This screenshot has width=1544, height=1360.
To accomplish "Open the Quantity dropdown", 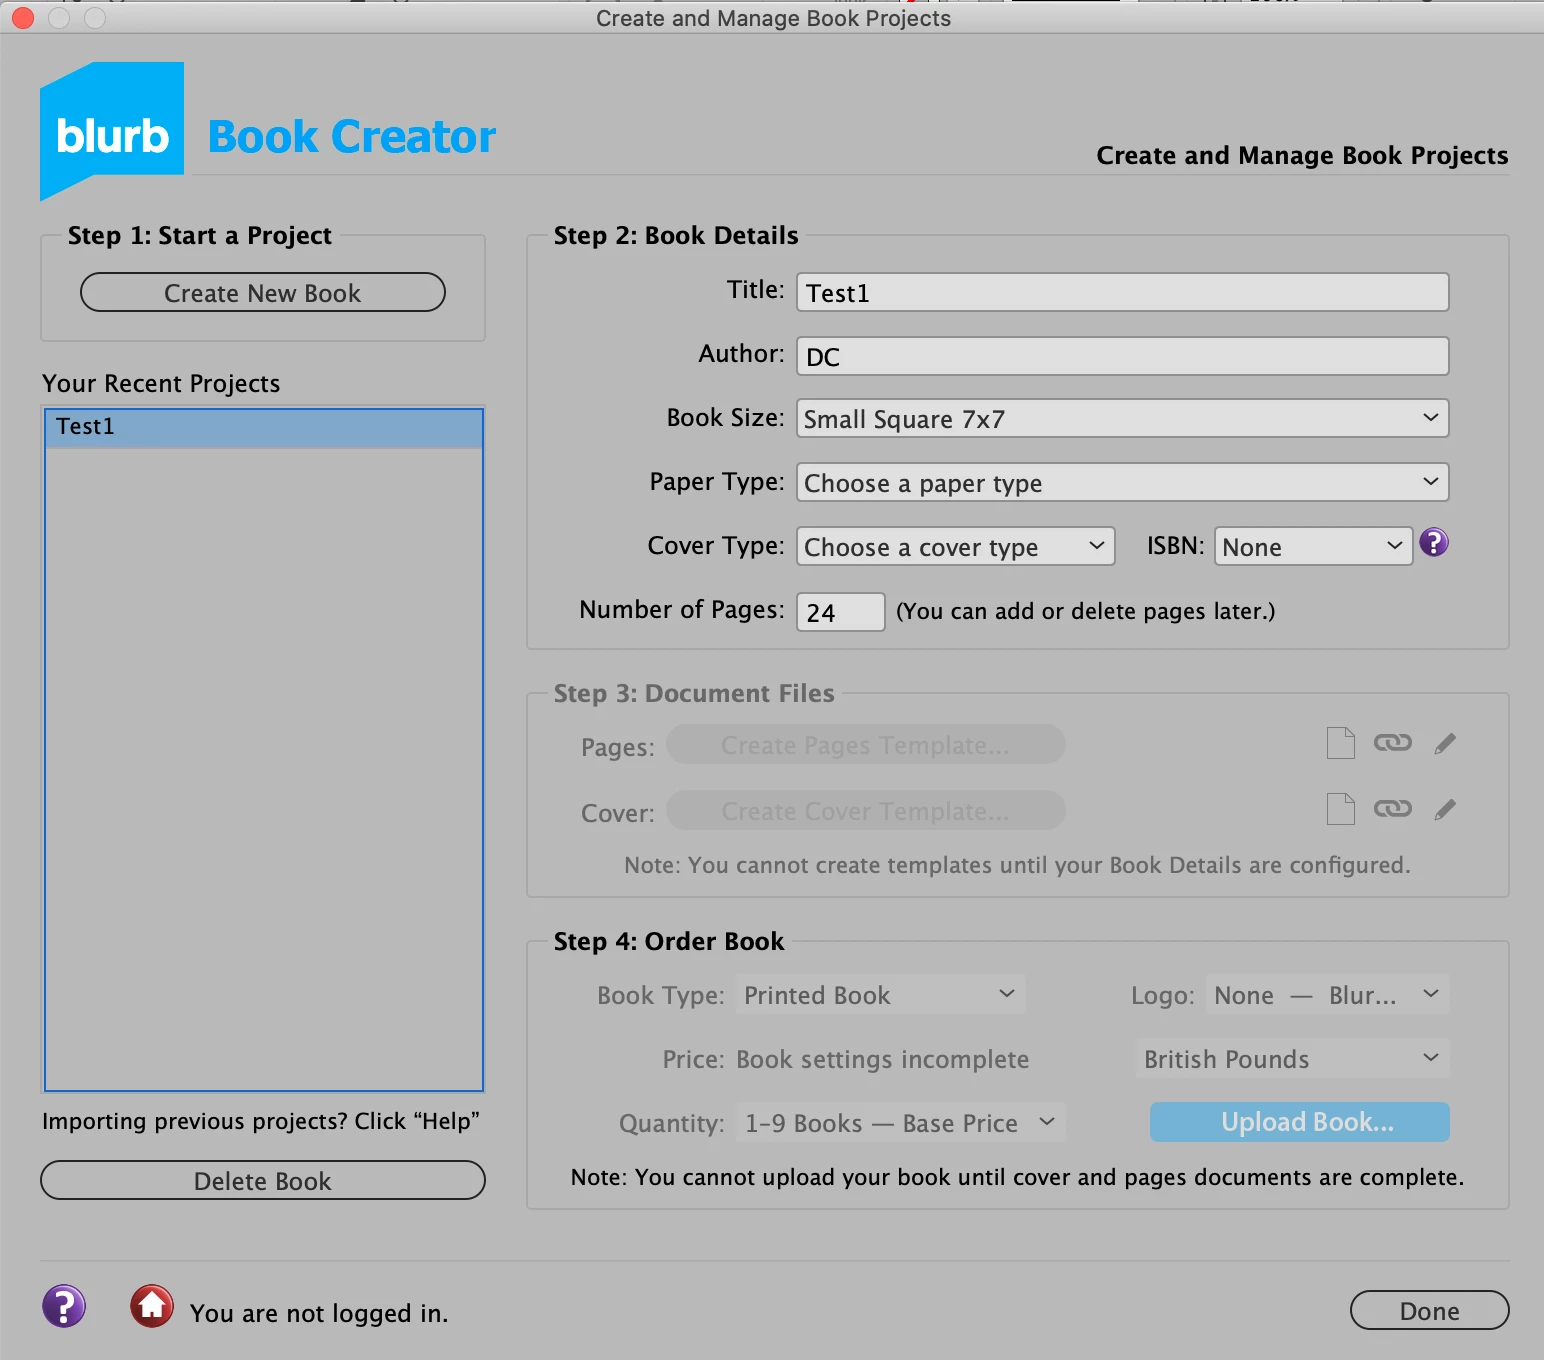I will click(x=900, y=1123).
